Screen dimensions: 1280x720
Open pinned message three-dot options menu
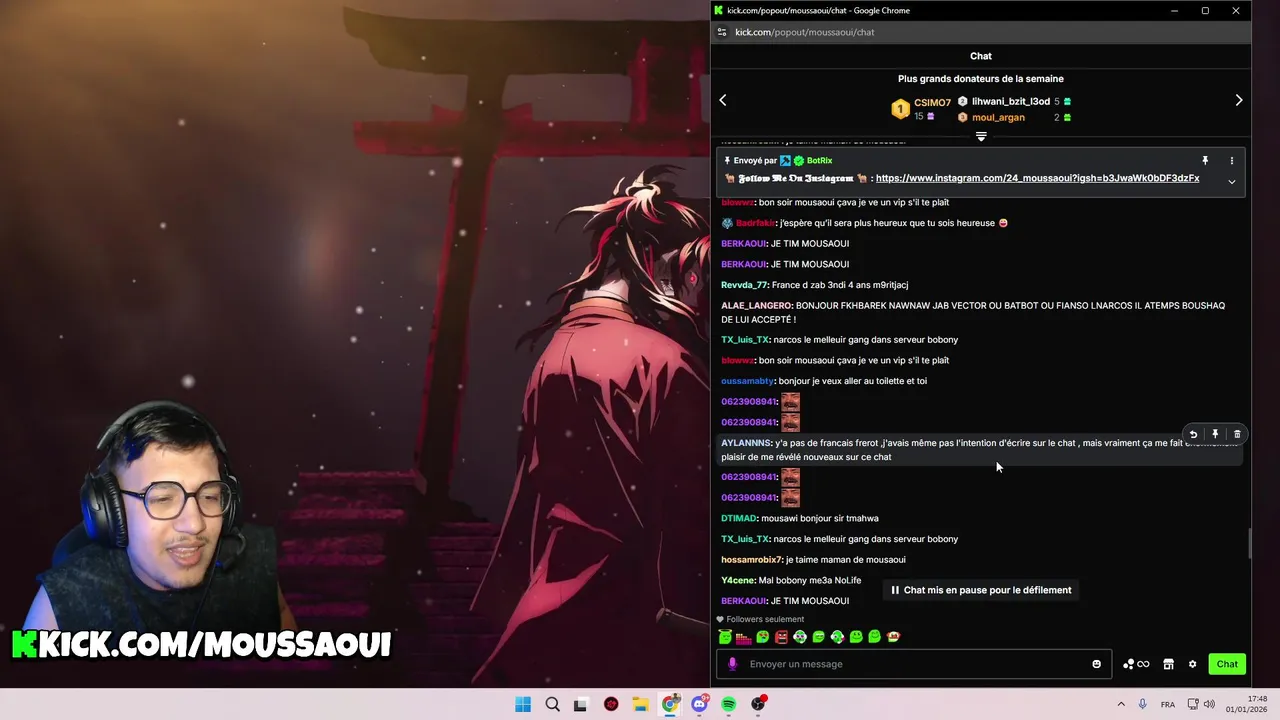pos(1232,160)
